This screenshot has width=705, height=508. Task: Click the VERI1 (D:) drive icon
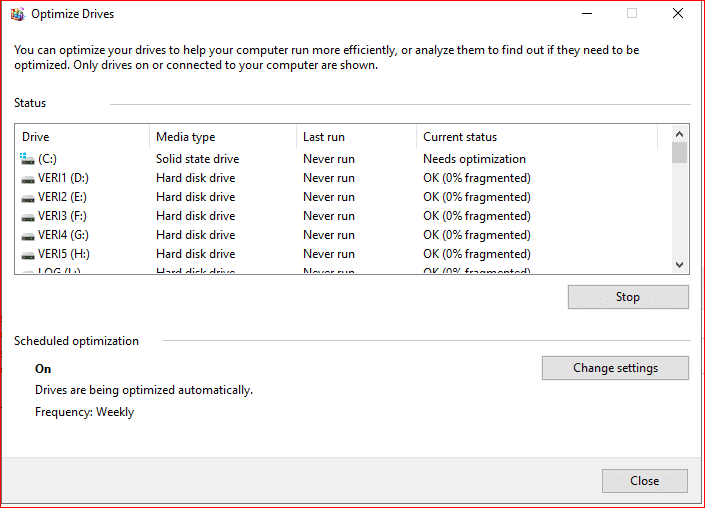(26, 178)
